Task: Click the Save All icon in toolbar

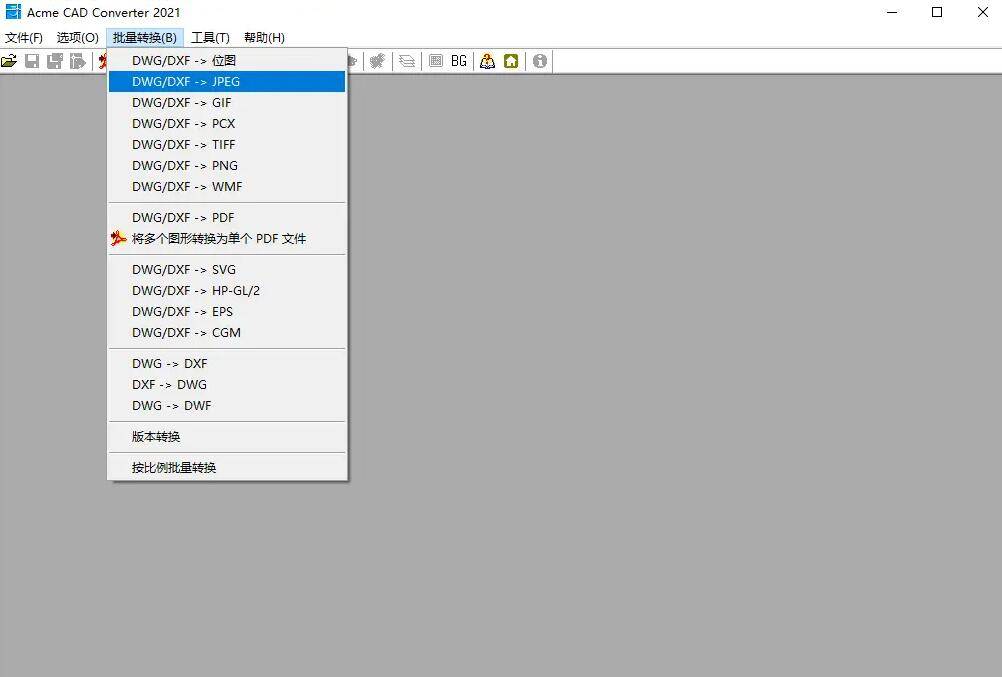Action: point(54,61)
